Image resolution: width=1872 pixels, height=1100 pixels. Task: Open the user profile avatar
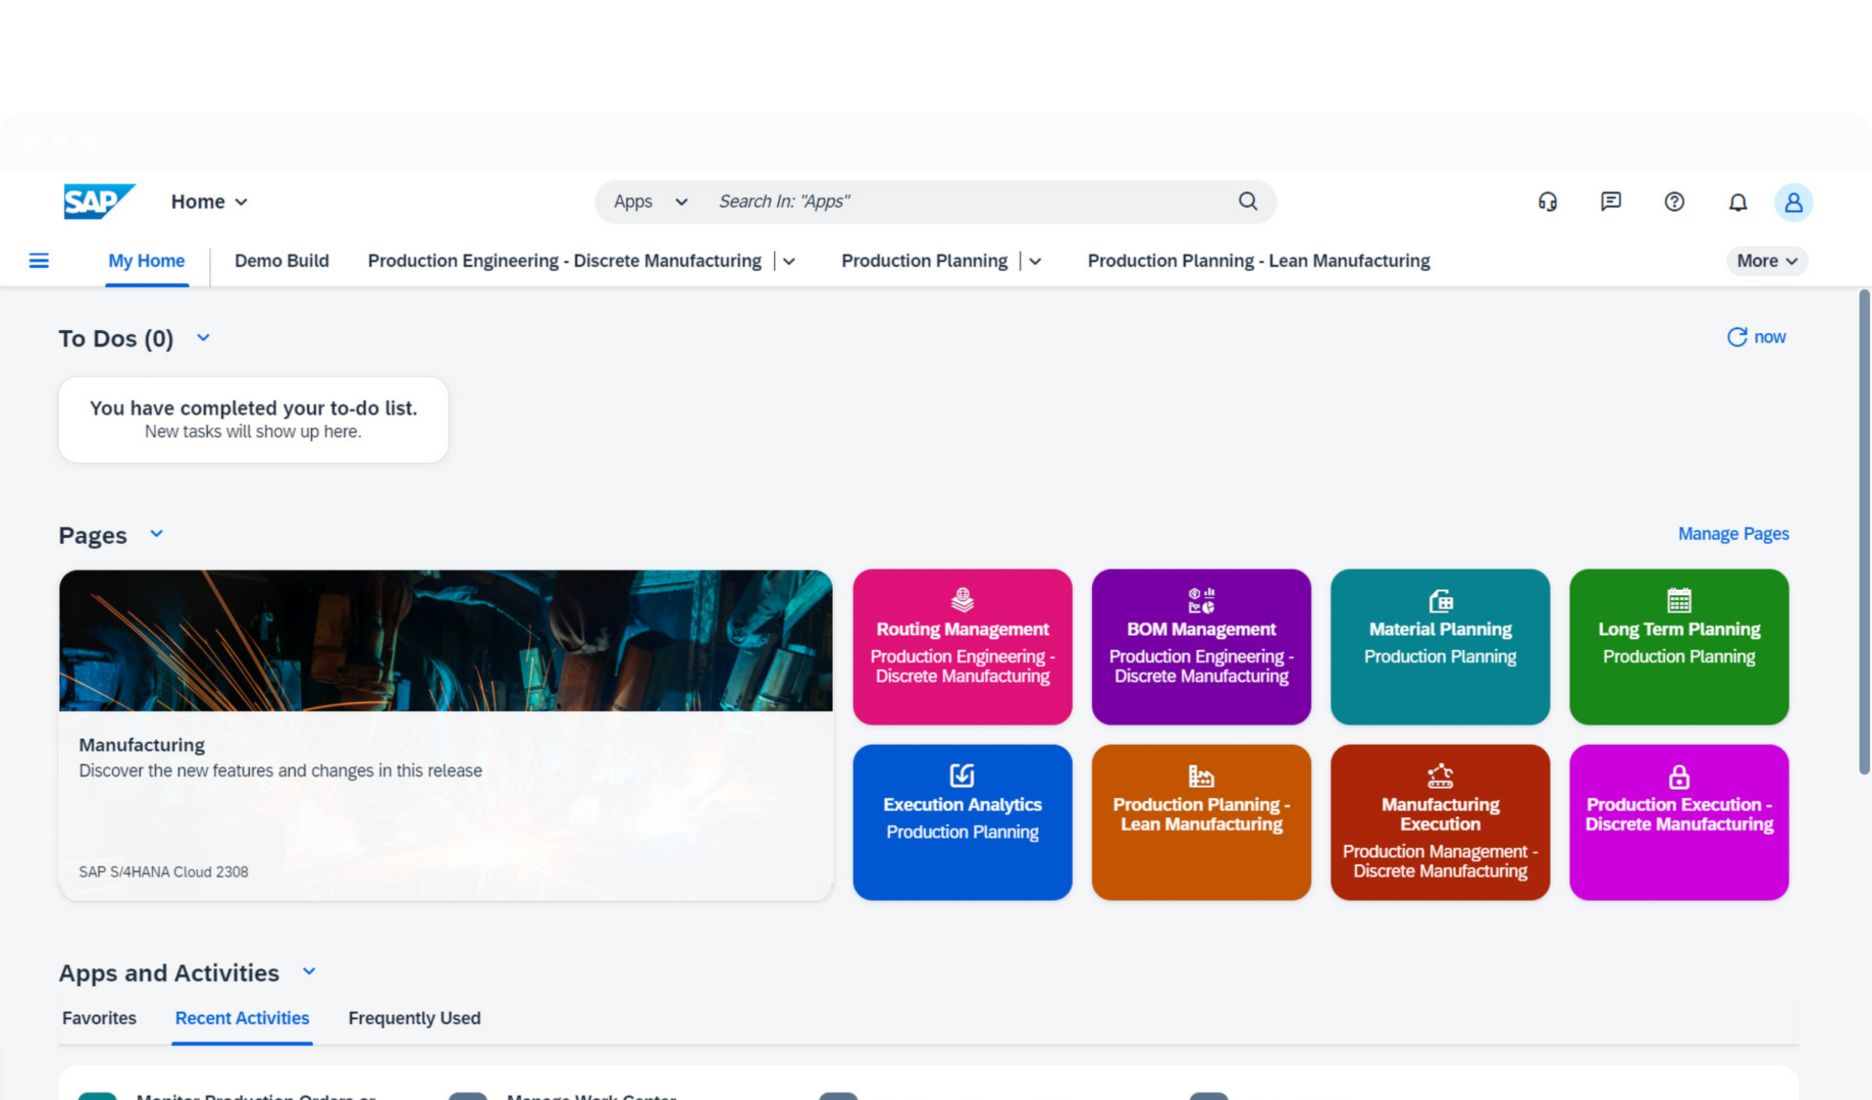pyautogui.click(x=1793, y=202)
